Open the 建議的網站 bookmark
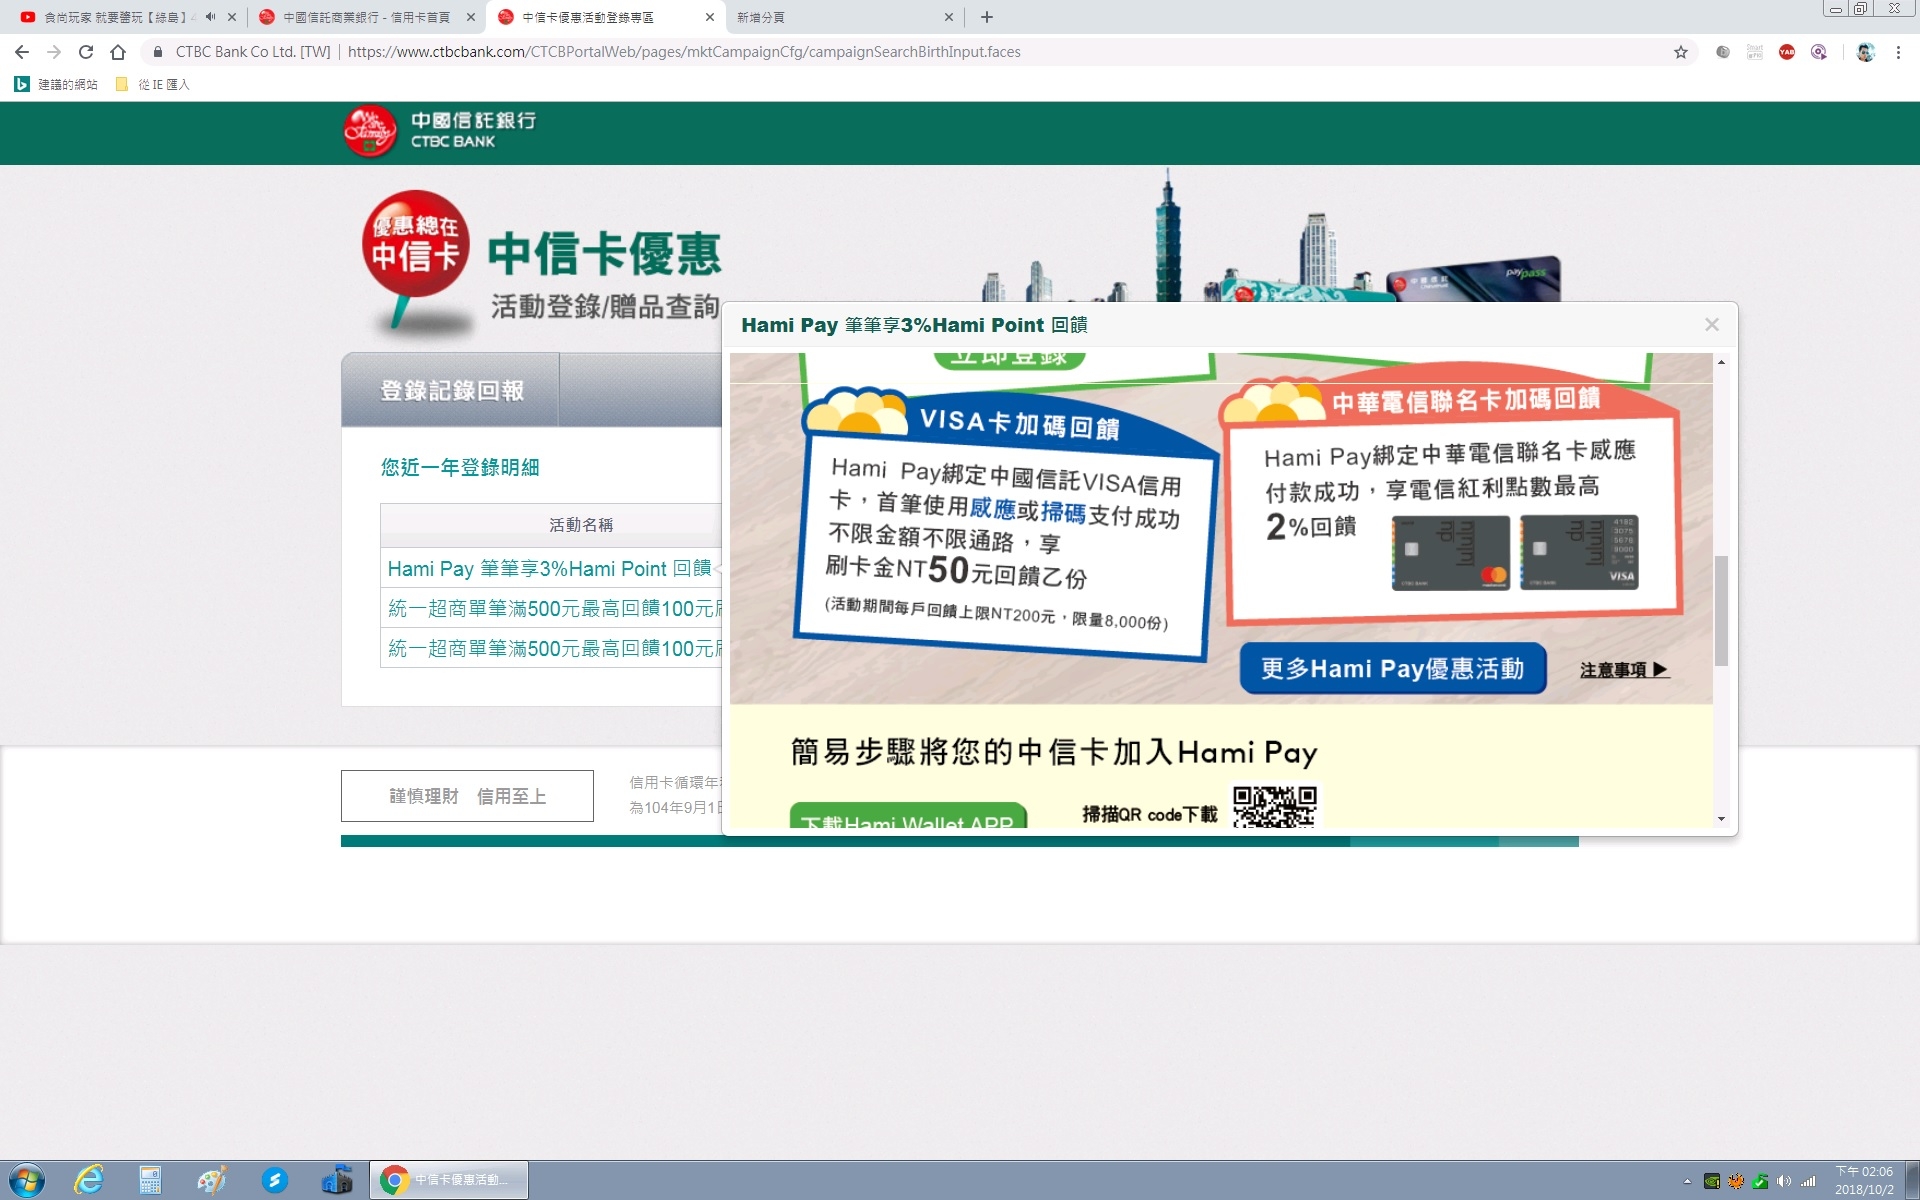 [57, 84]
